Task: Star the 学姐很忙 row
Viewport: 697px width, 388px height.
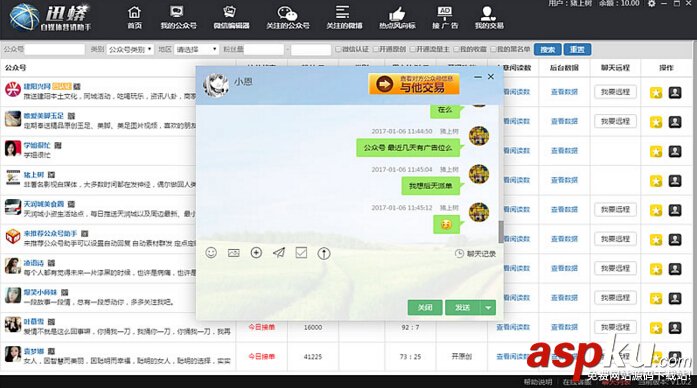Action: point(656,151)
